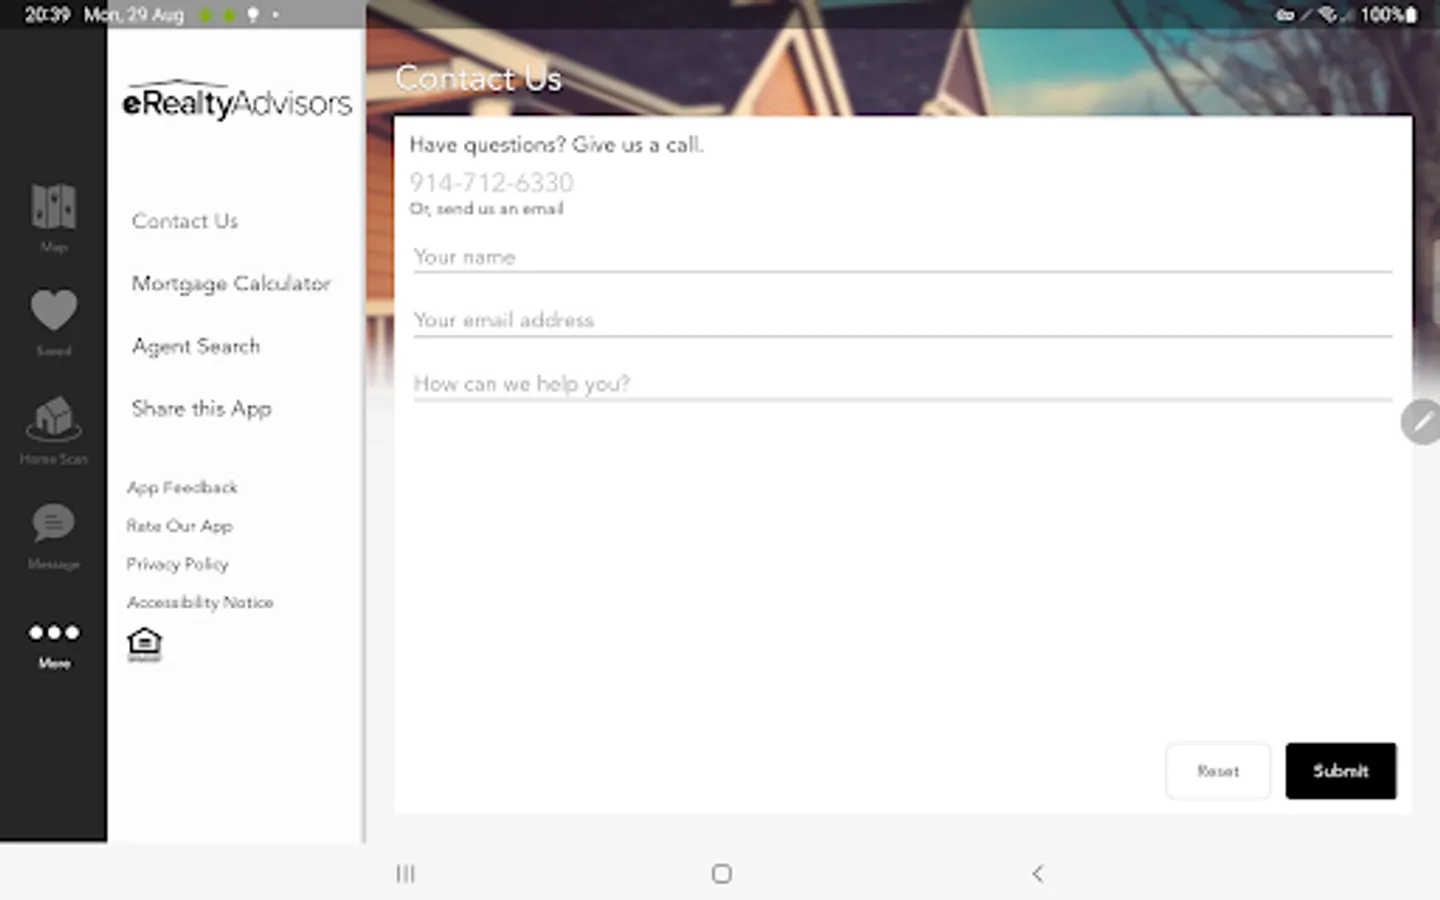Click 'Have questions? Give us a call.' text
Image resolution: width=1440 pixels, height=900 pixels.
point(556,145)
